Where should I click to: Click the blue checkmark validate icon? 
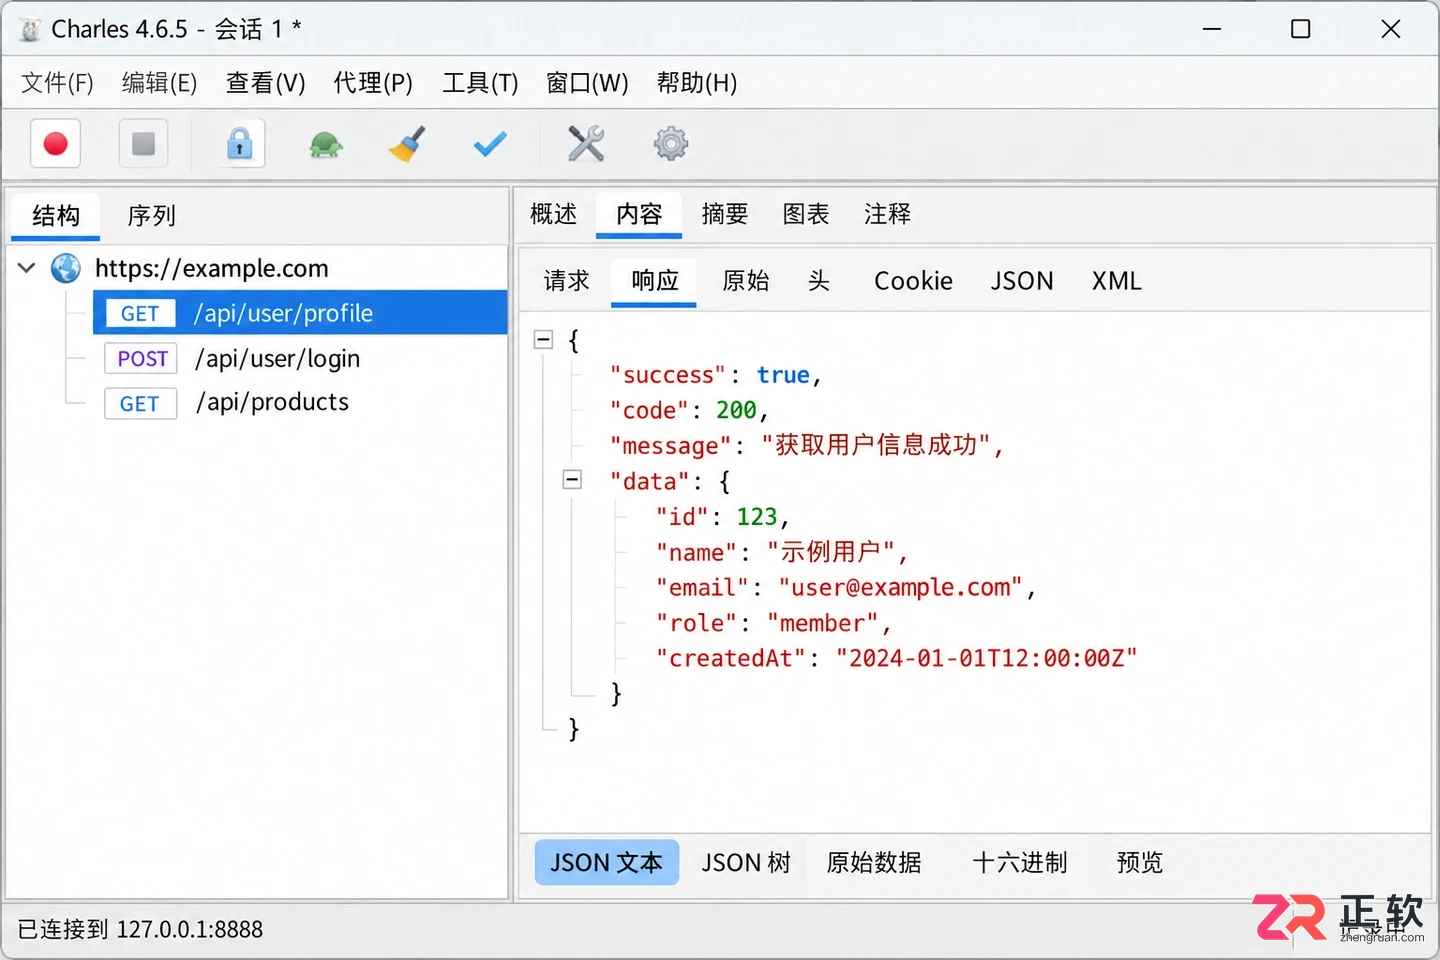point(490,145)
